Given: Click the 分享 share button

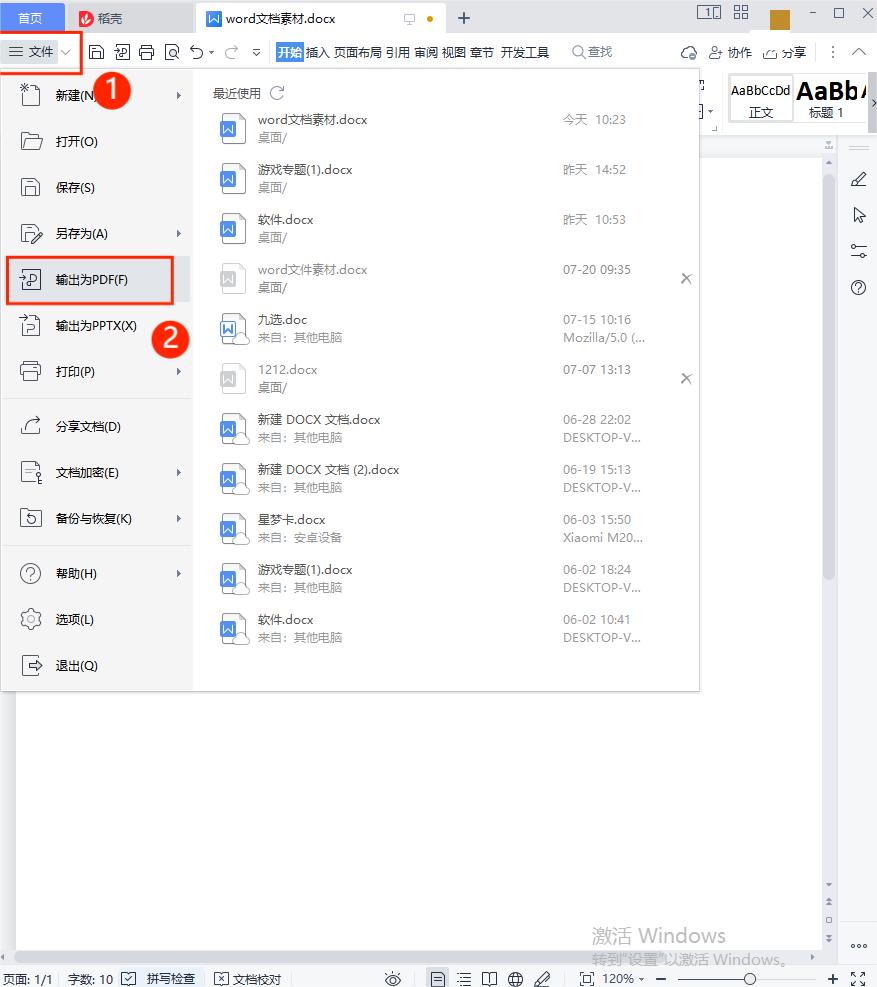Looking at the screenshot, I should (791, 51).
